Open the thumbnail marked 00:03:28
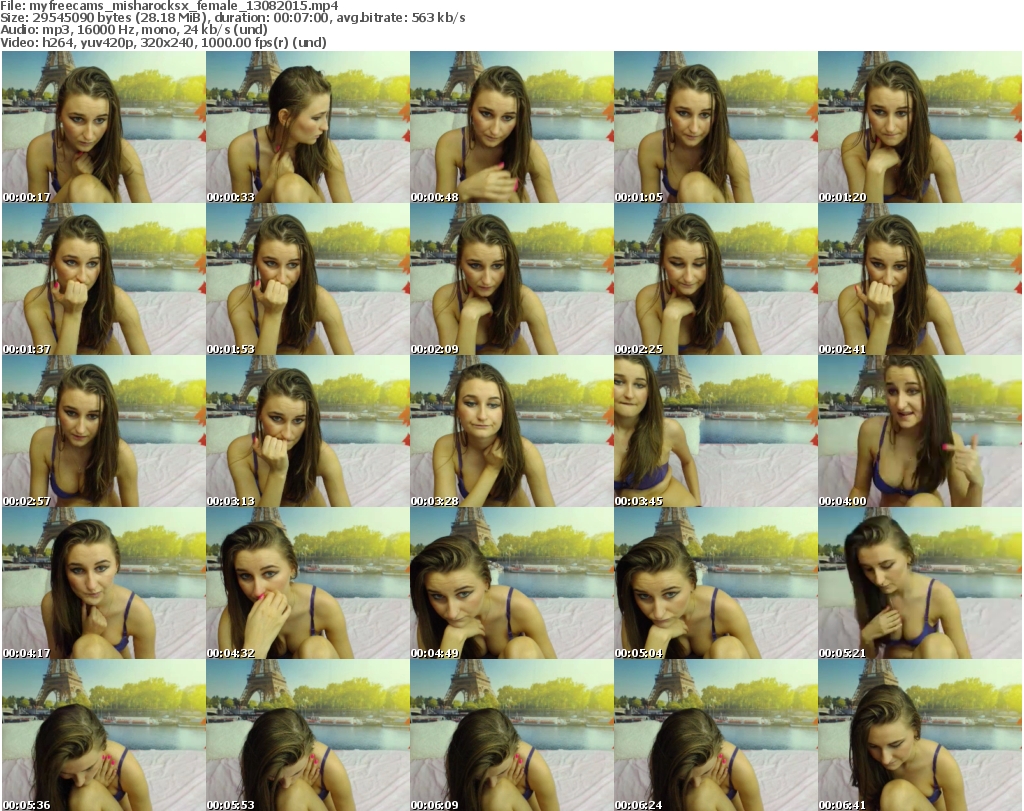1024x811 pixels. (x=511, y=432)
